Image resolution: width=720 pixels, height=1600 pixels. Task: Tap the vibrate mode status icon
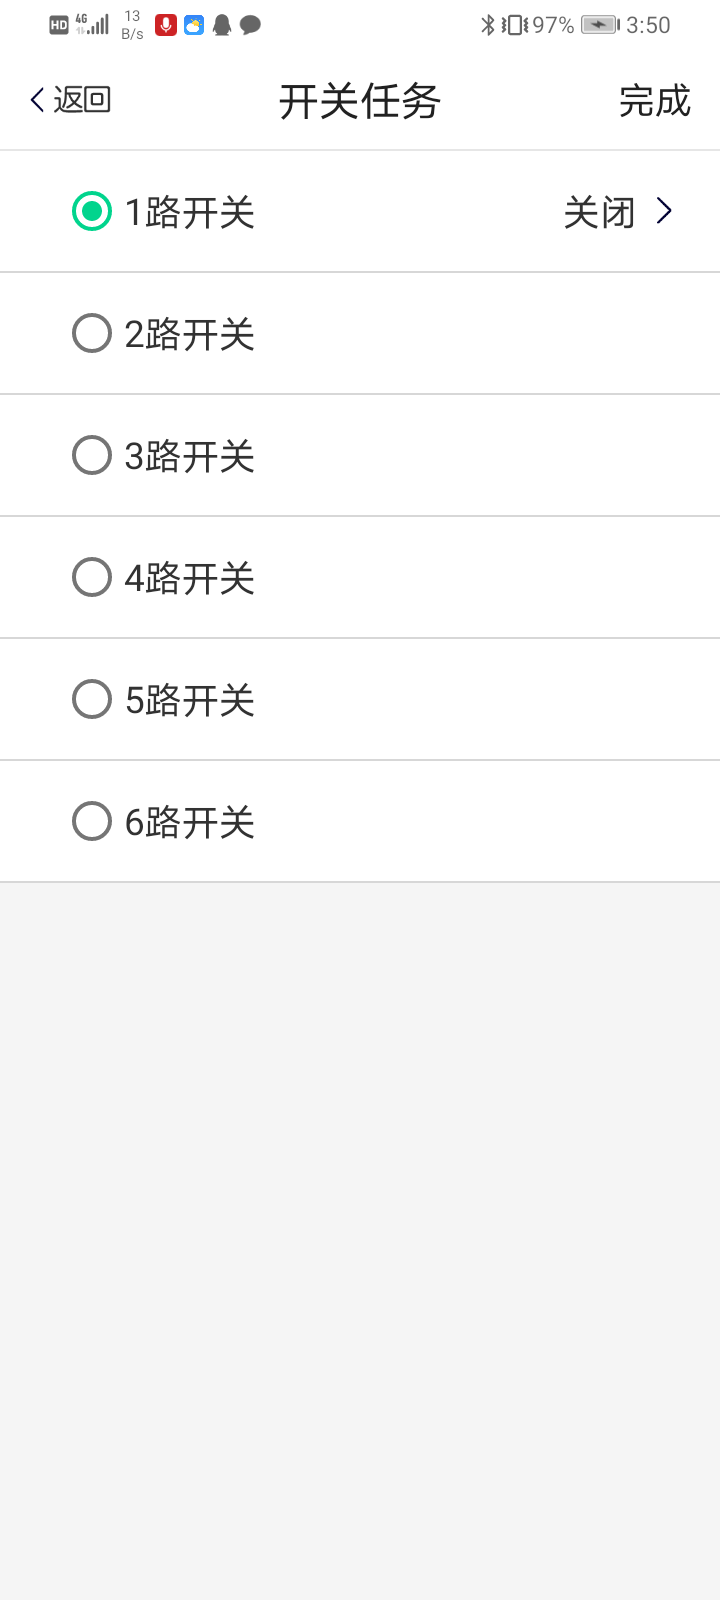pos(514,25)
